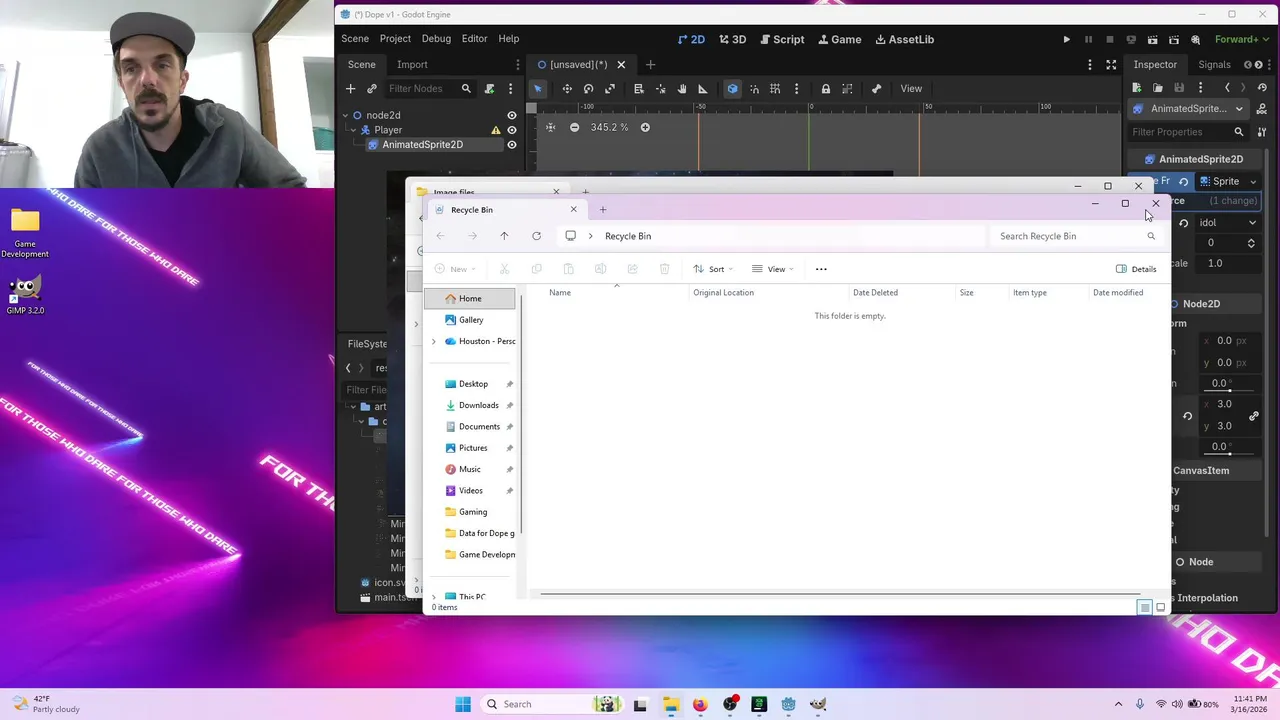Screen dimensions: 1280x720
Task: Open Godot's Debug menu
Action: pos(436,39)
